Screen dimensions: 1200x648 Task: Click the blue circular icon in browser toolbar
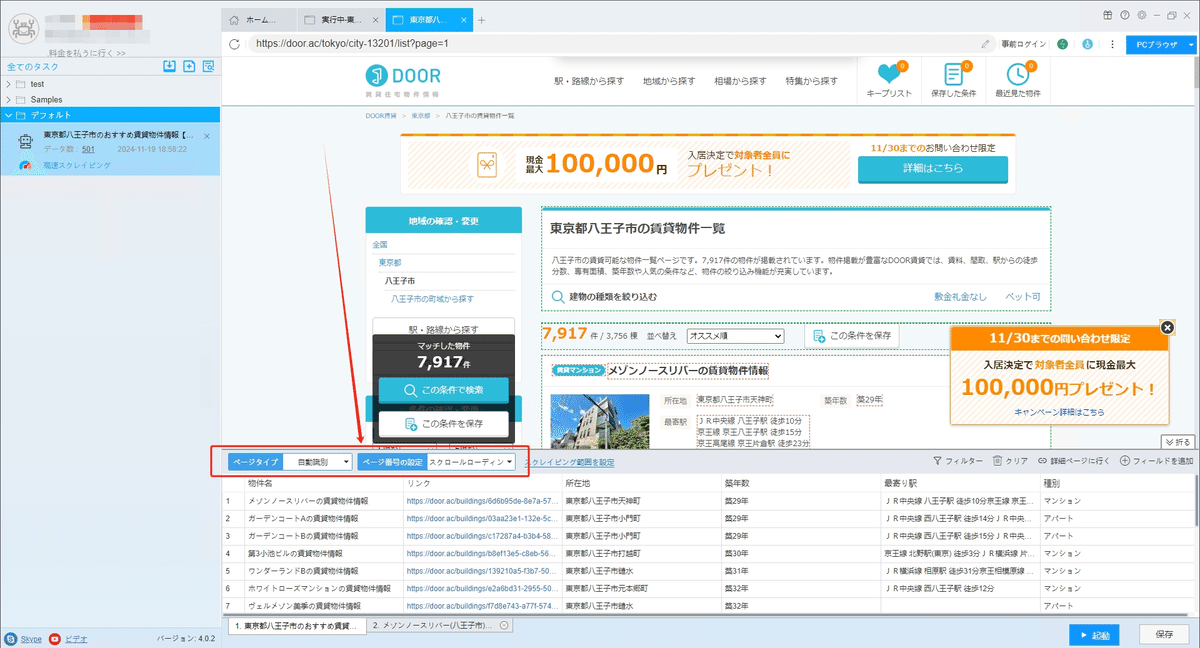(x=1086, y=44)
